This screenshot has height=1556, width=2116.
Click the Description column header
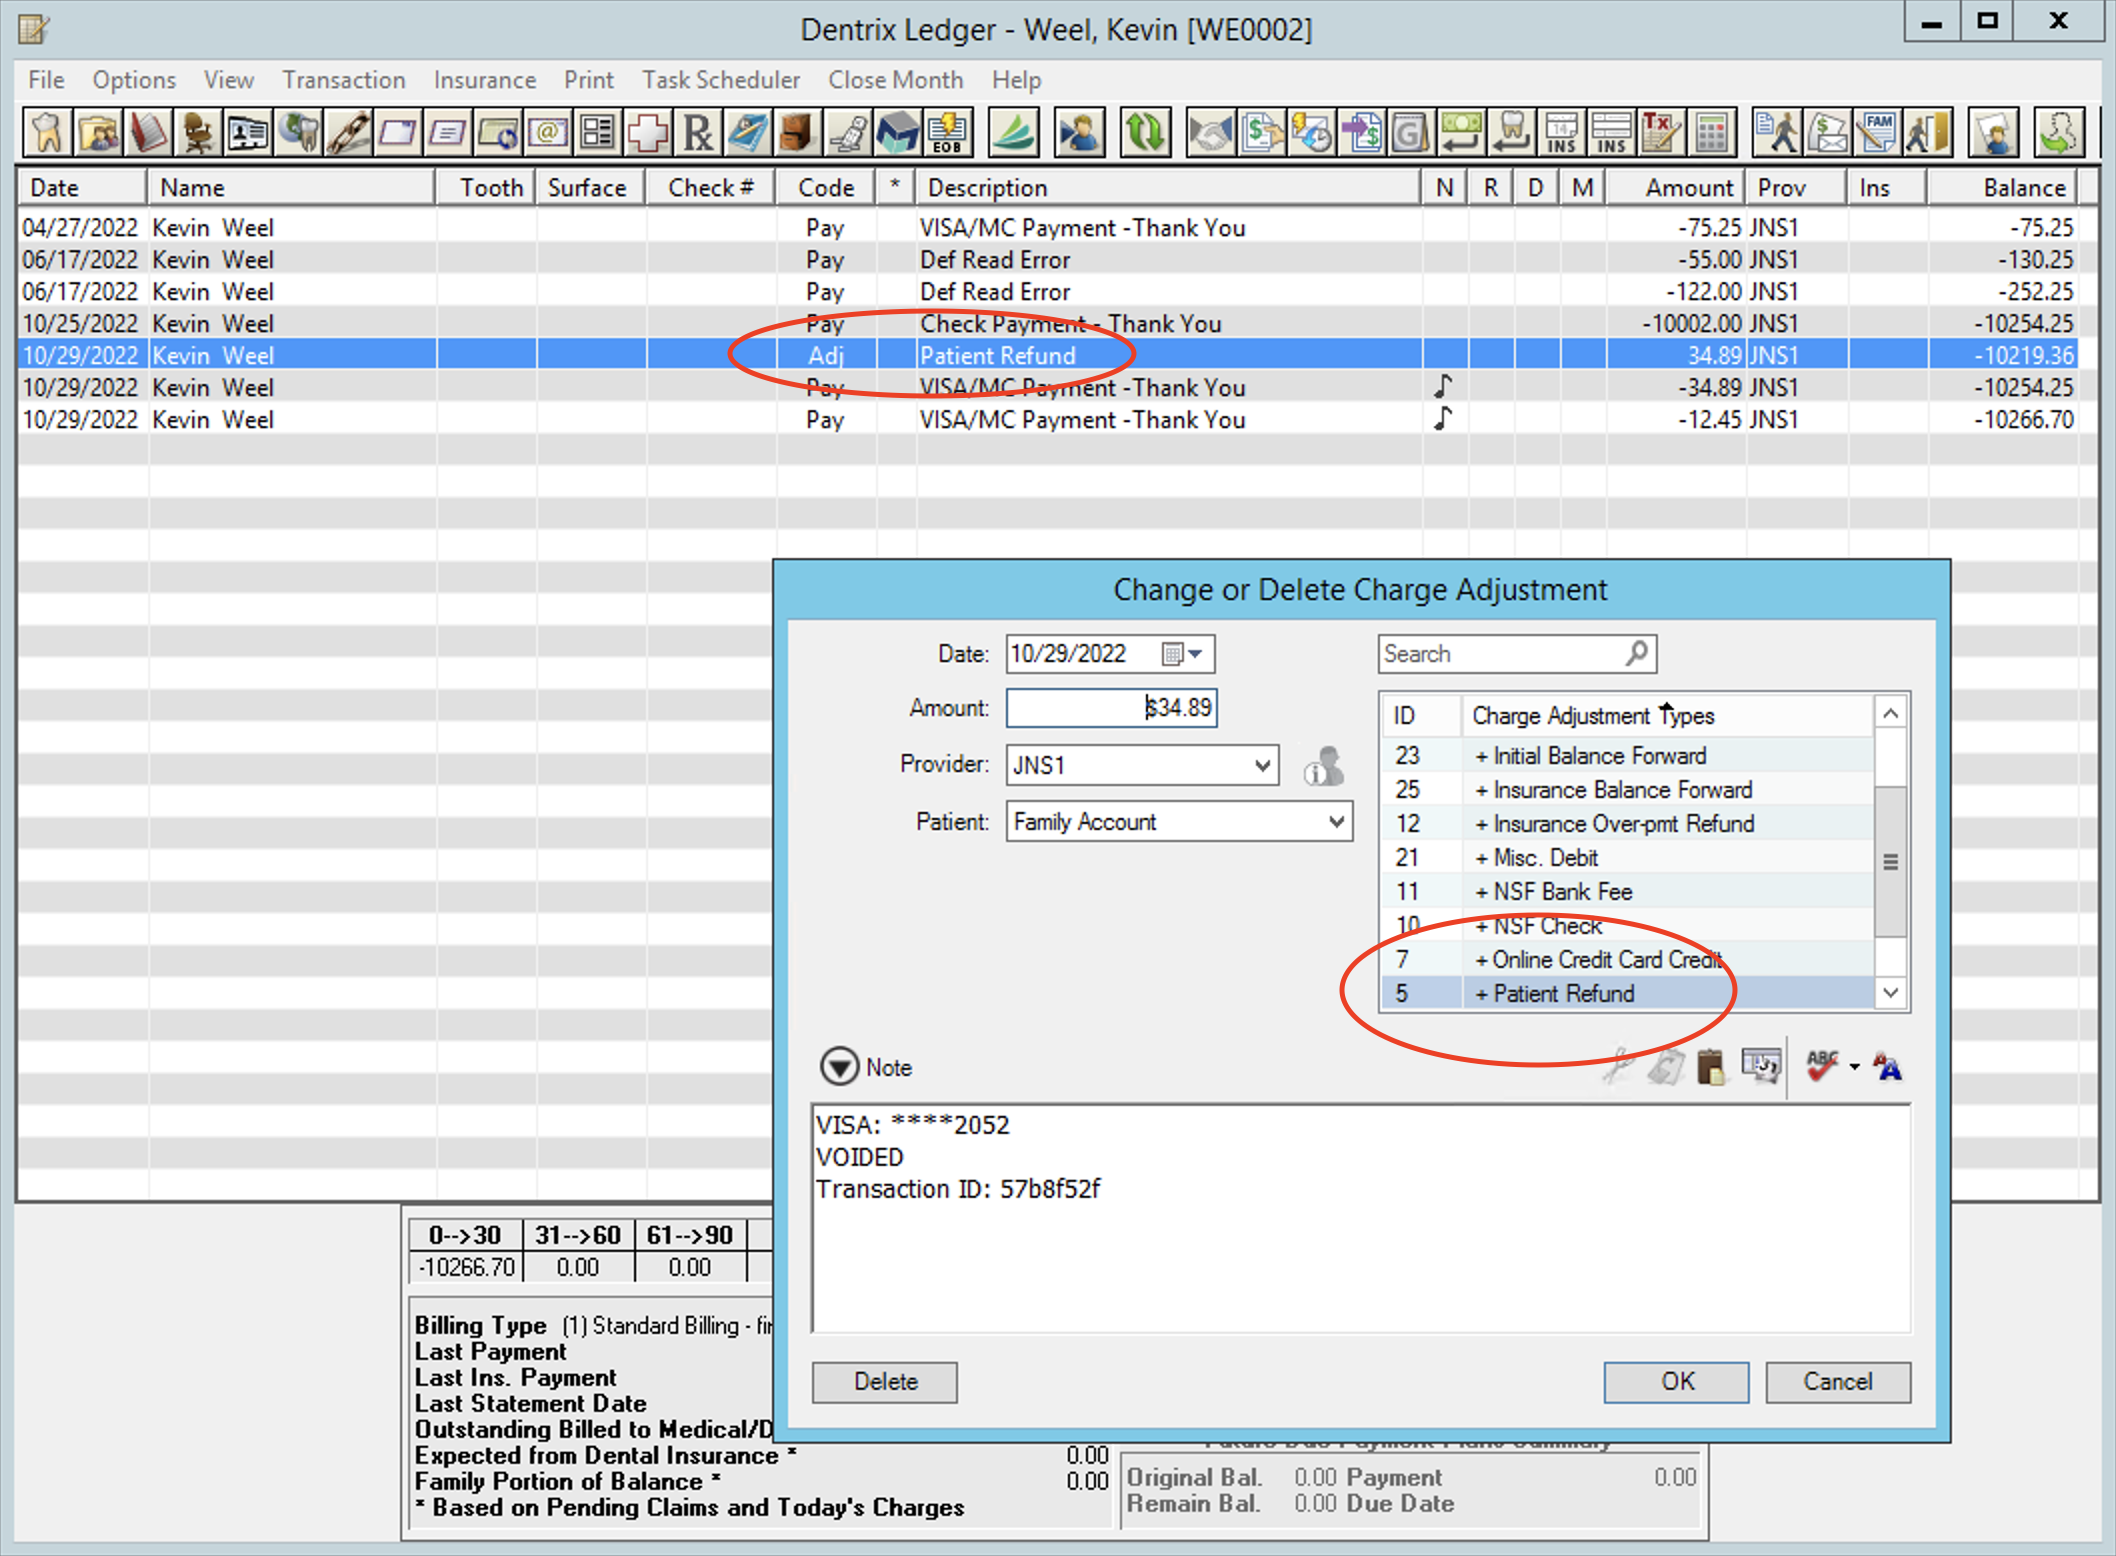tap(1168, 187)
